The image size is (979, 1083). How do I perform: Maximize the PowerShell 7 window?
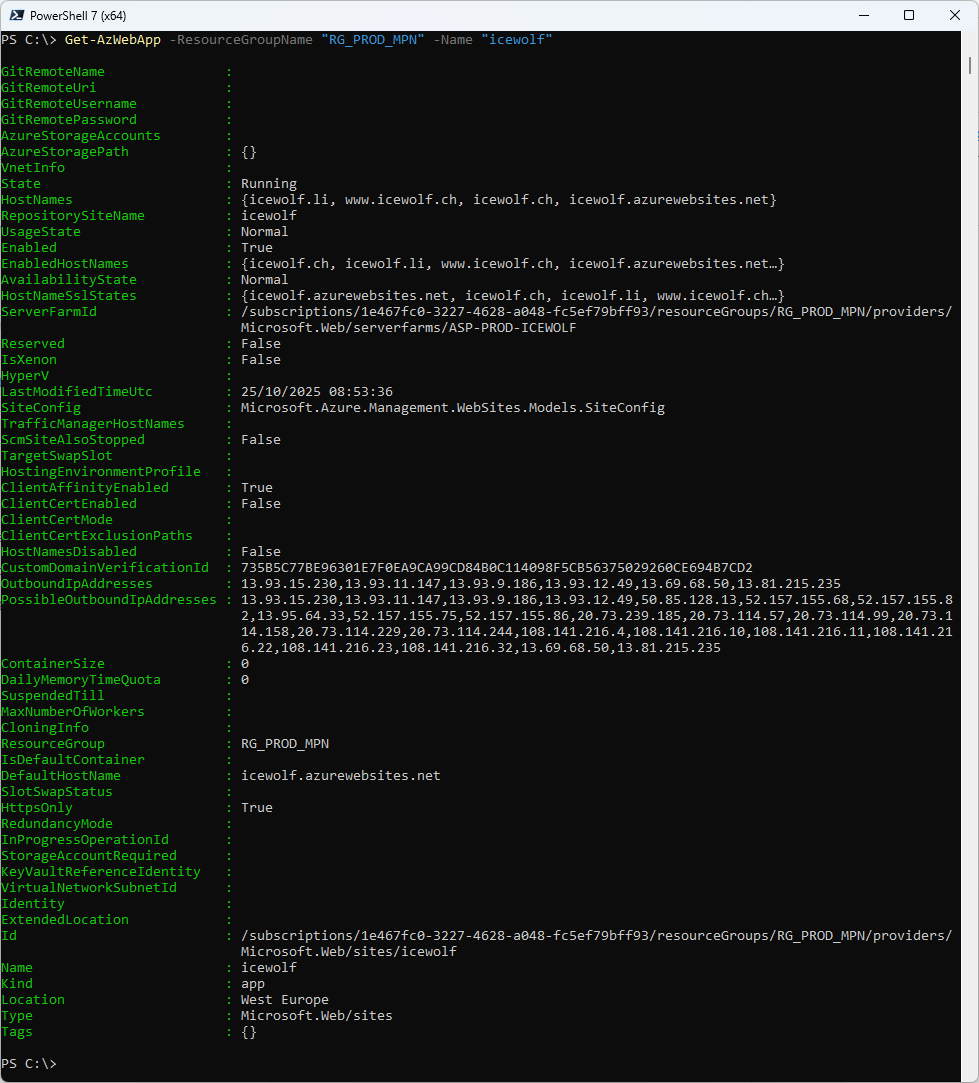tap(909, 15)
